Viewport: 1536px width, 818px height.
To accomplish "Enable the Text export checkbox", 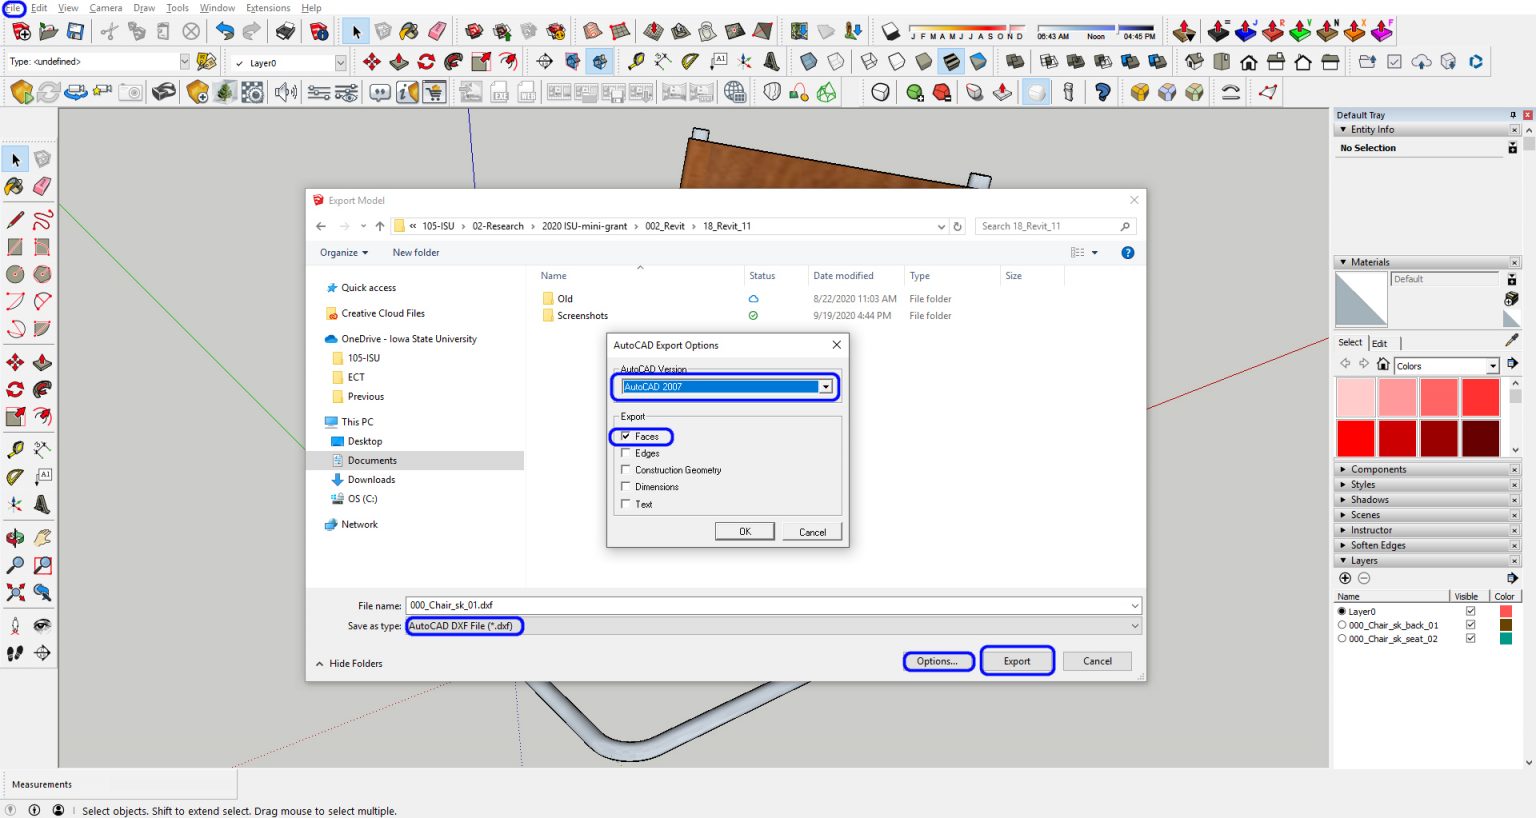I will 626,504.
